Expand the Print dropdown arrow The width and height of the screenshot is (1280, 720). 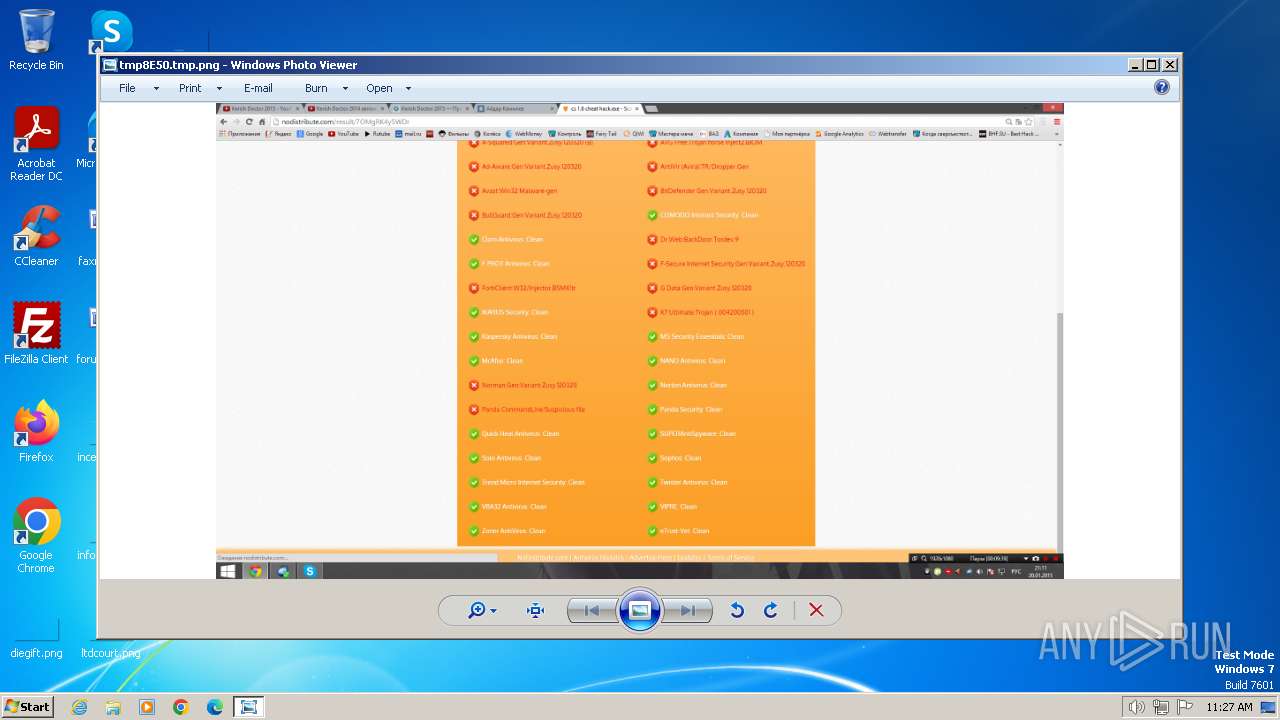[219, 89]
